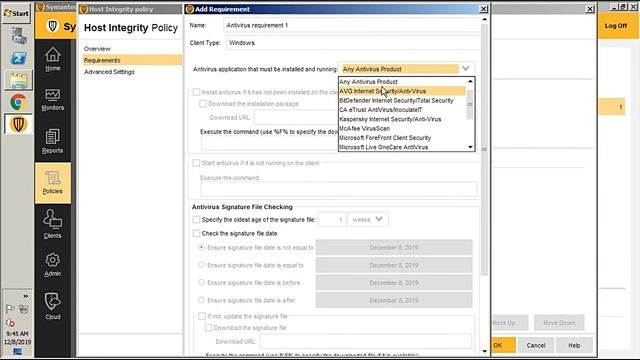Open the Cloud section
This screenshot has height=360, width=640.
53,306
